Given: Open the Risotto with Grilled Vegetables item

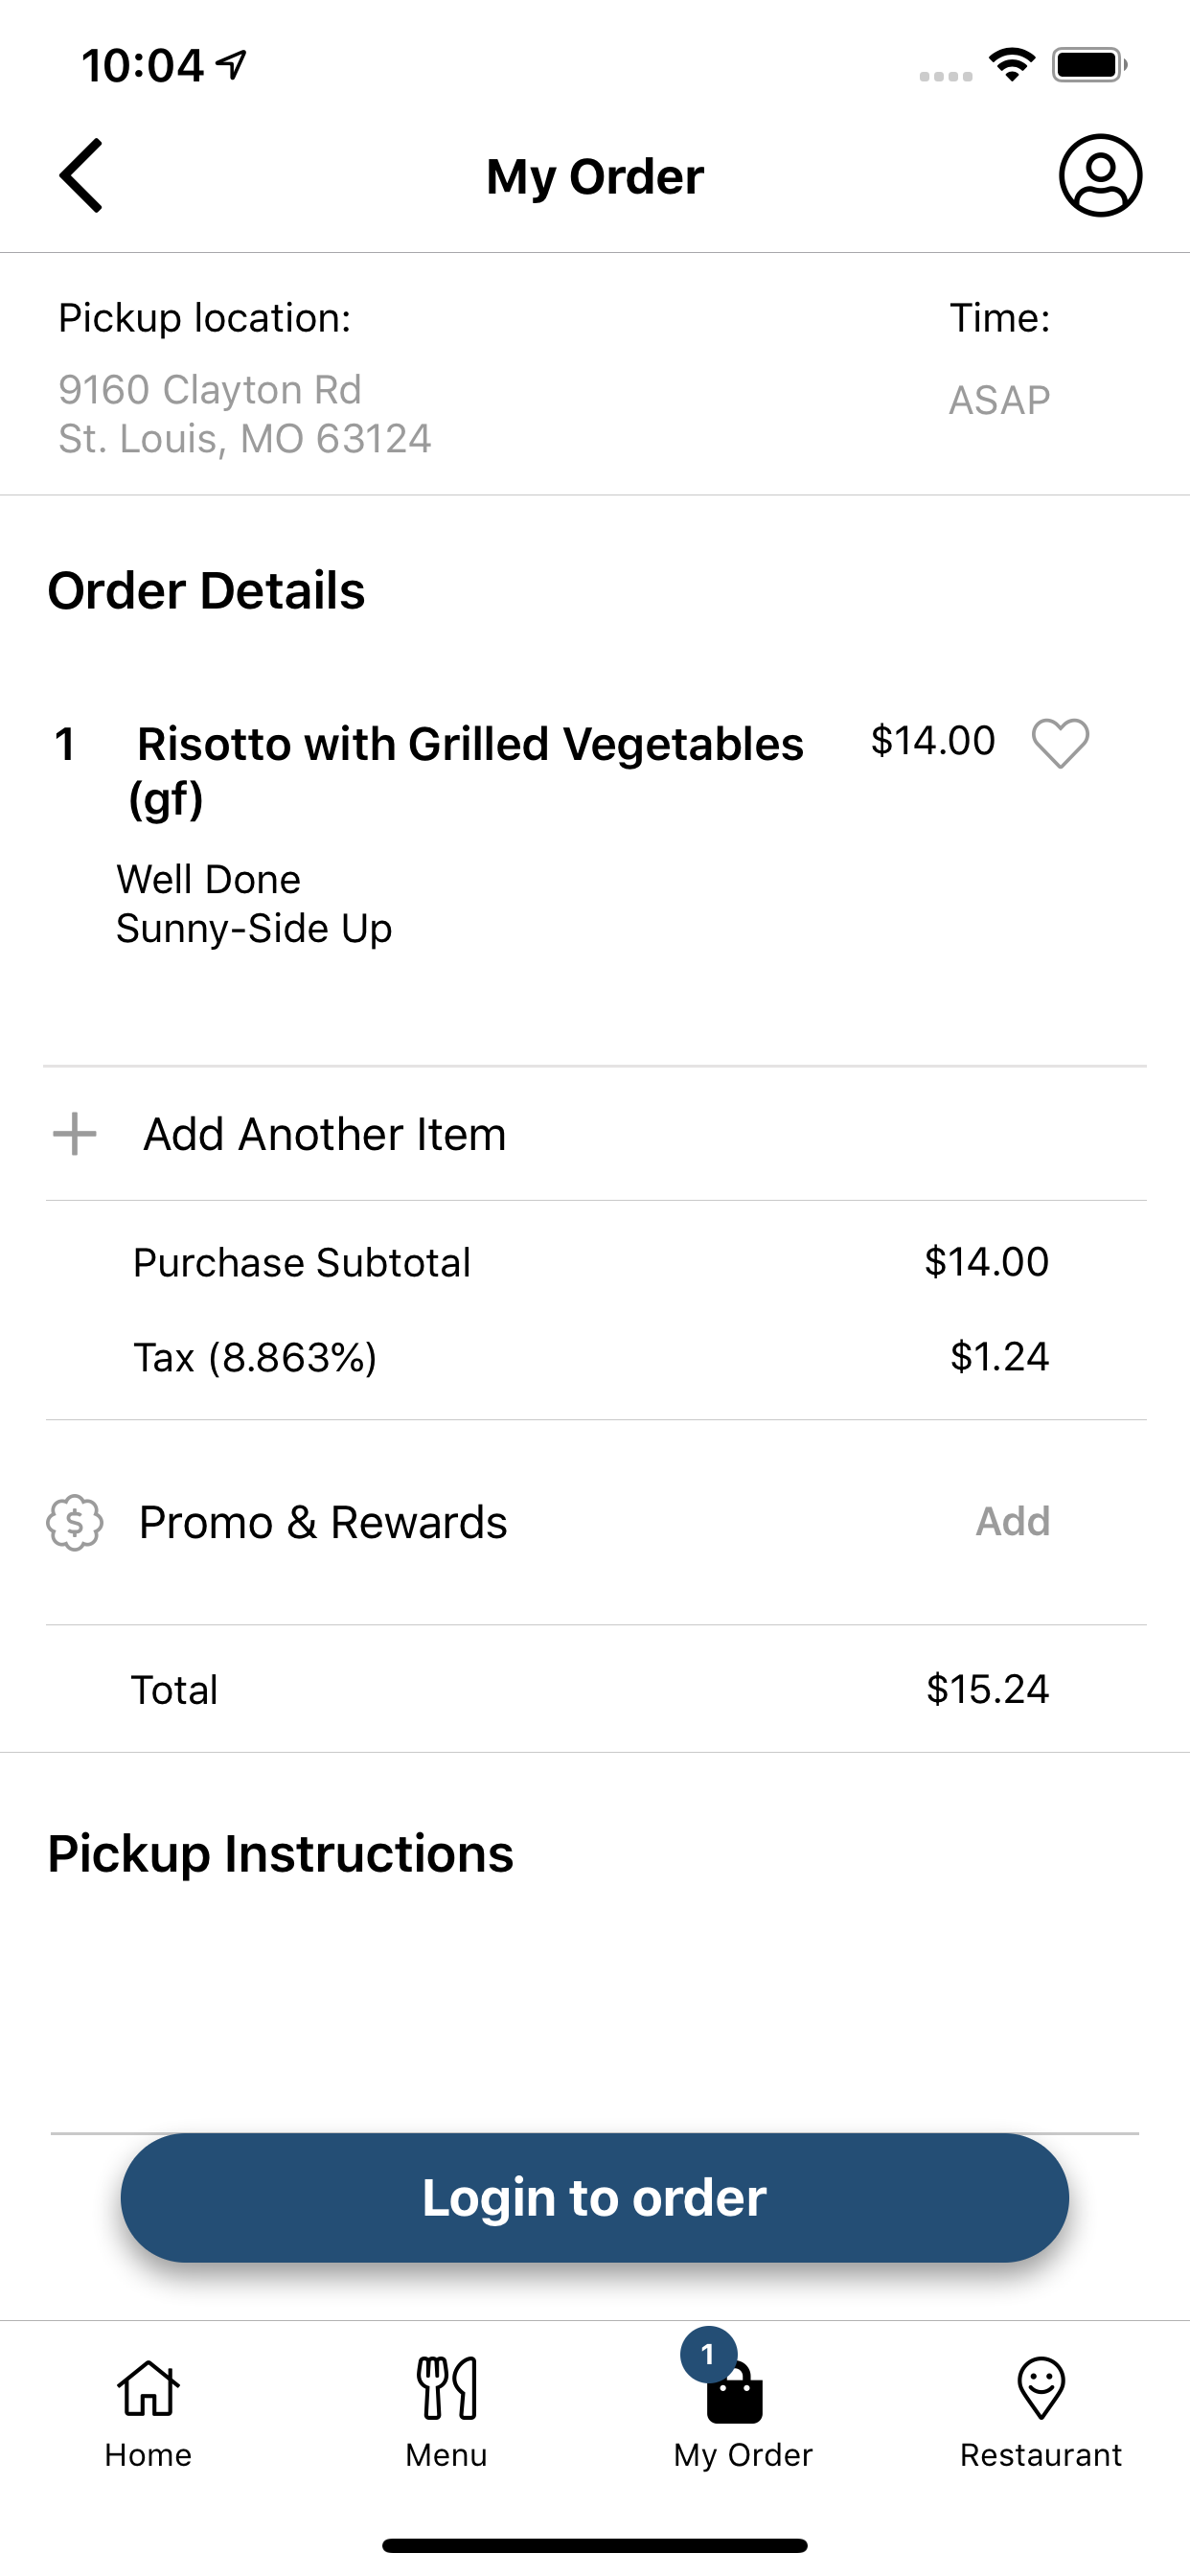Looking at the screenshot, I should tap(466, 770).
